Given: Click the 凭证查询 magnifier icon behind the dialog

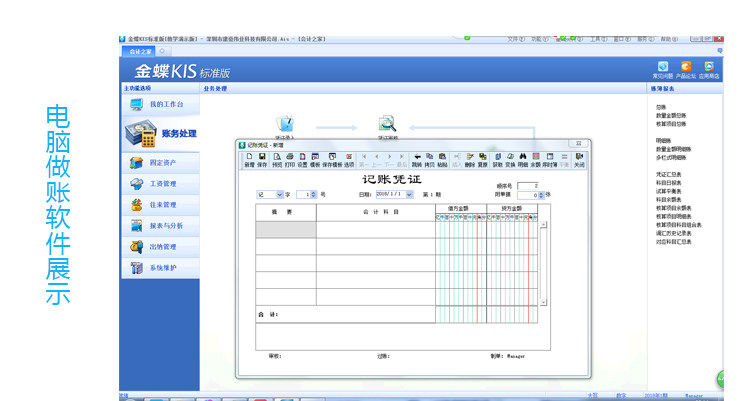Looking at the screenshot, I should (387, 125).
